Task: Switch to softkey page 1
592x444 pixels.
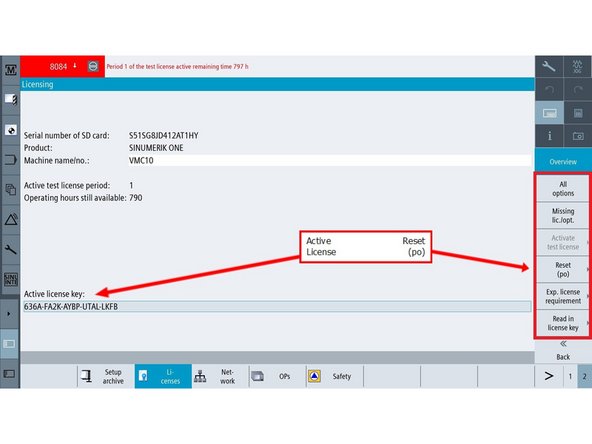Action: coord(570,376)
